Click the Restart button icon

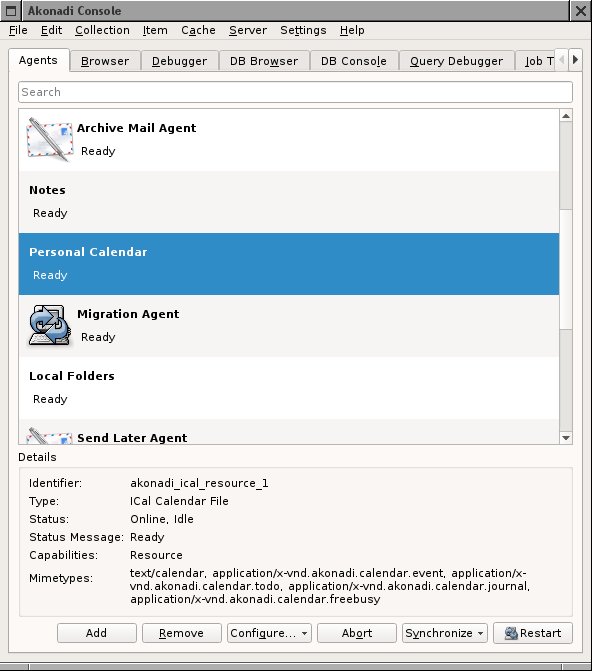[511, 633]
